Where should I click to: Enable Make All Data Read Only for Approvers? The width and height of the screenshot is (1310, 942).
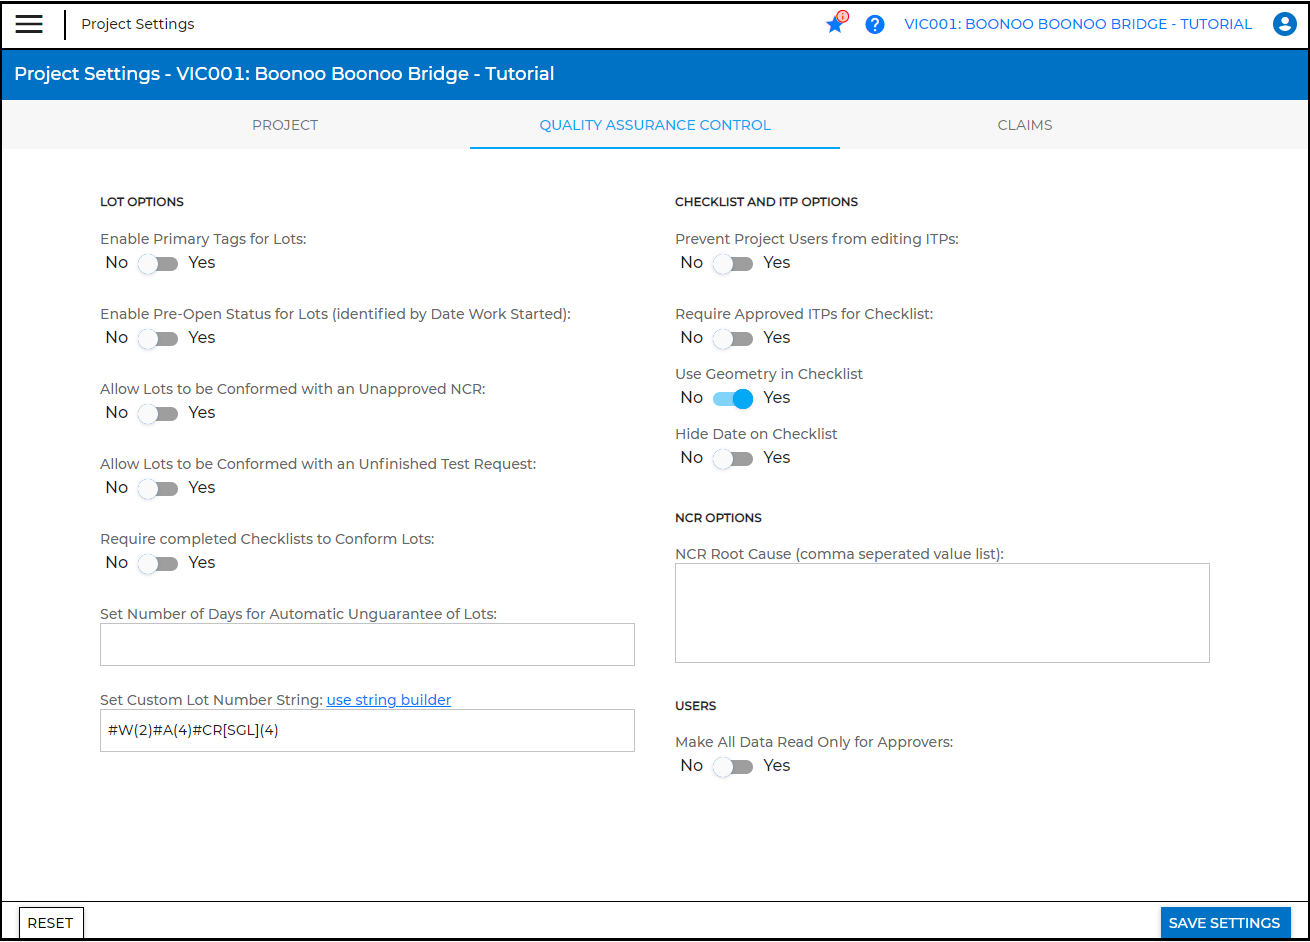733,767
